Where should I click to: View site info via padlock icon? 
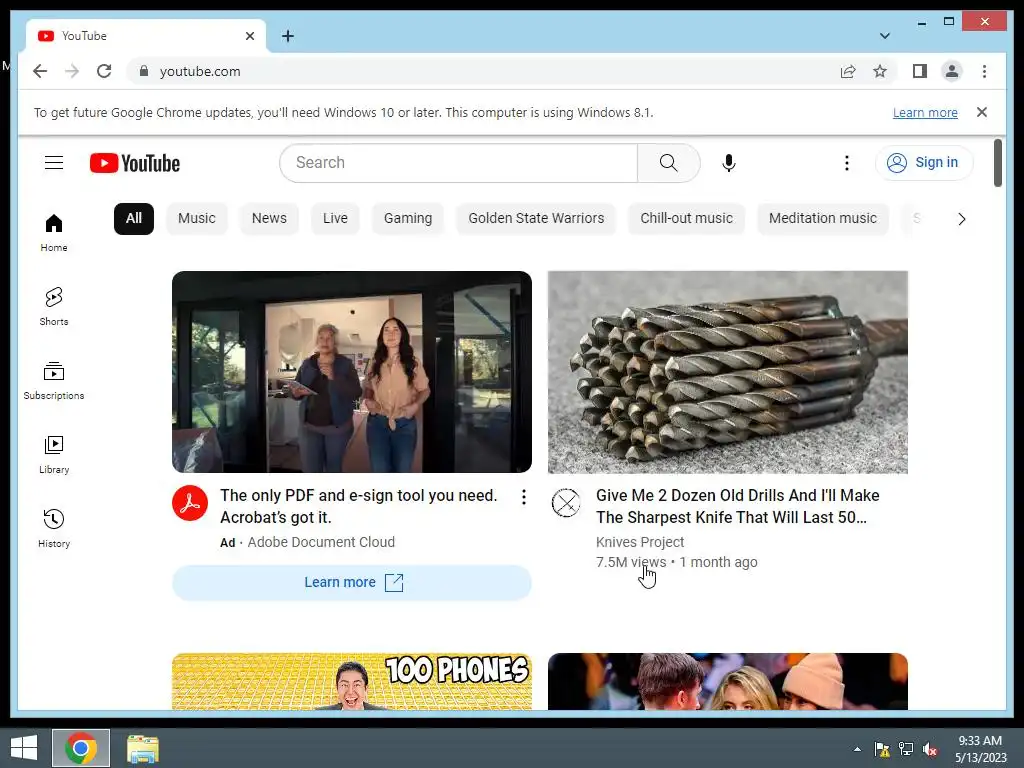coord(144,71)
